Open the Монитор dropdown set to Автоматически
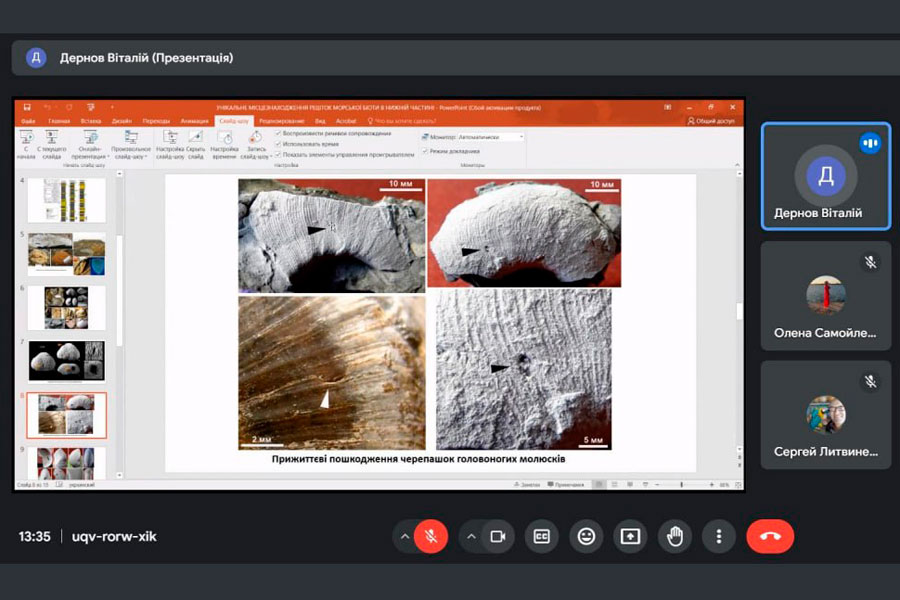 (x=490, y=137)
